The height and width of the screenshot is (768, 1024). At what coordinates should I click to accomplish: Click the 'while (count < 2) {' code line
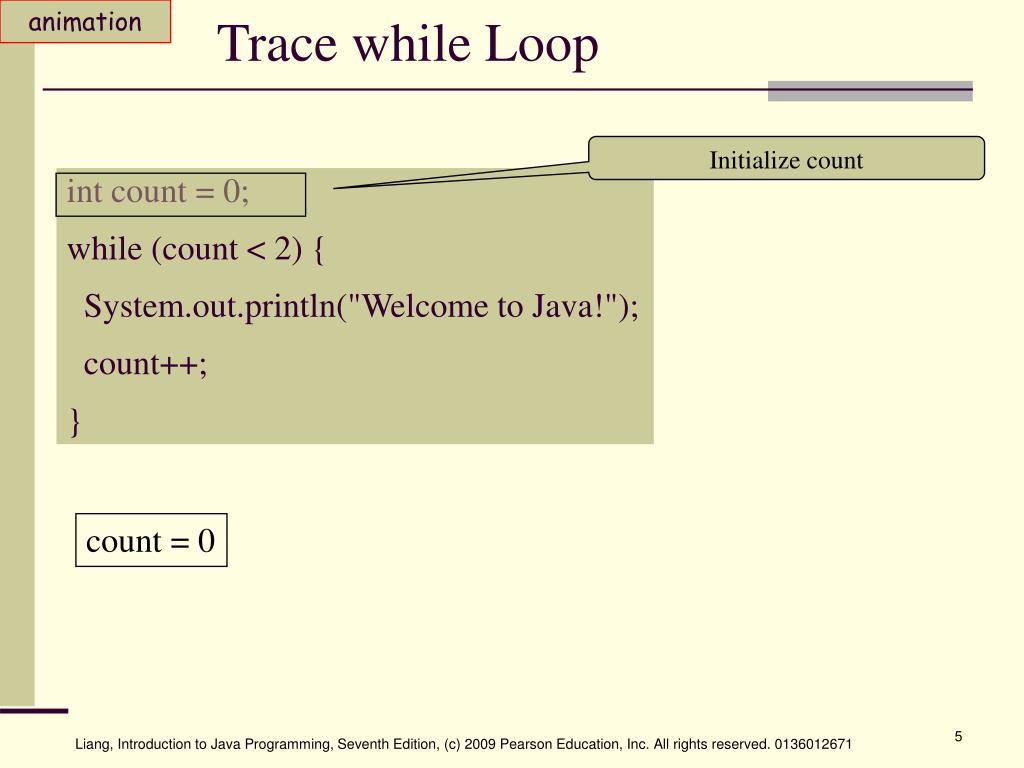pyautogui.click(x=195, y=249)
